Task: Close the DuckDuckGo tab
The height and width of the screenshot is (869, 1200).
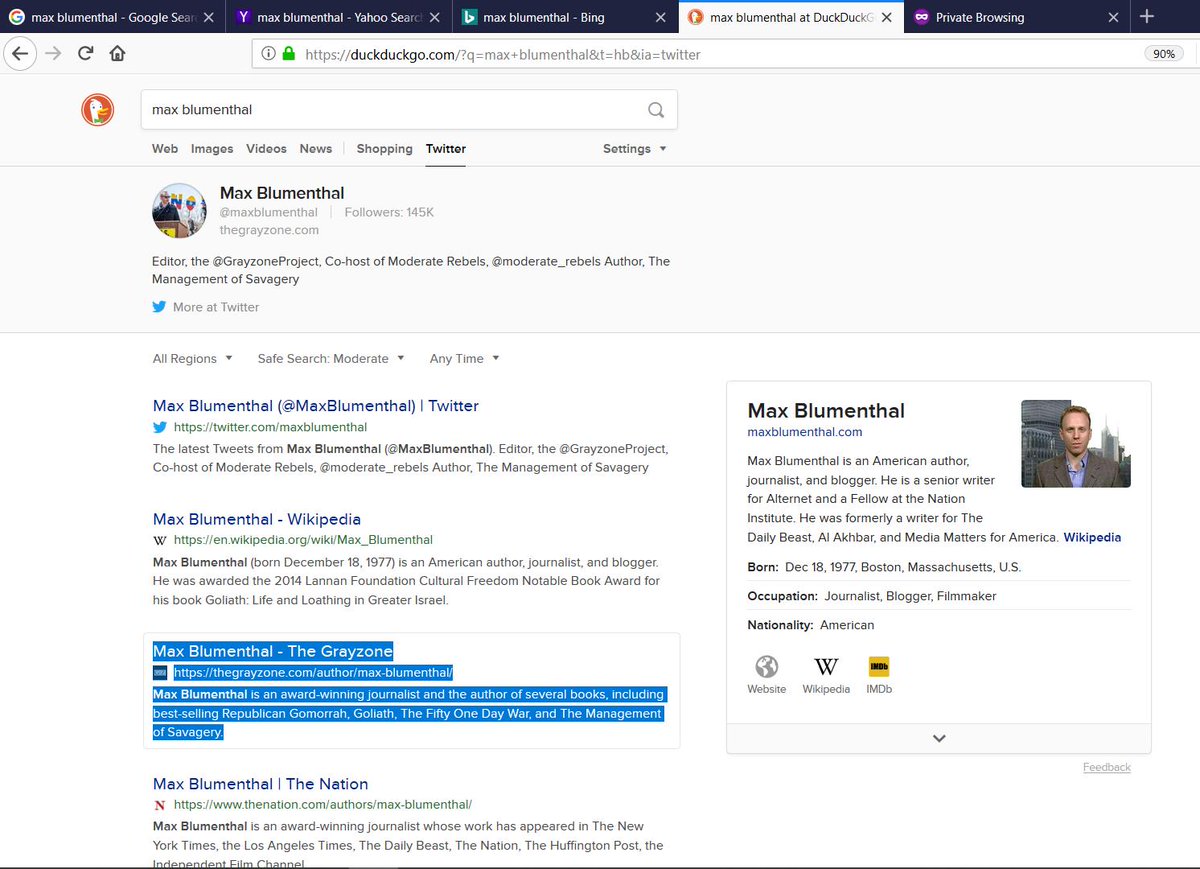Action: (x=886, y=17)
